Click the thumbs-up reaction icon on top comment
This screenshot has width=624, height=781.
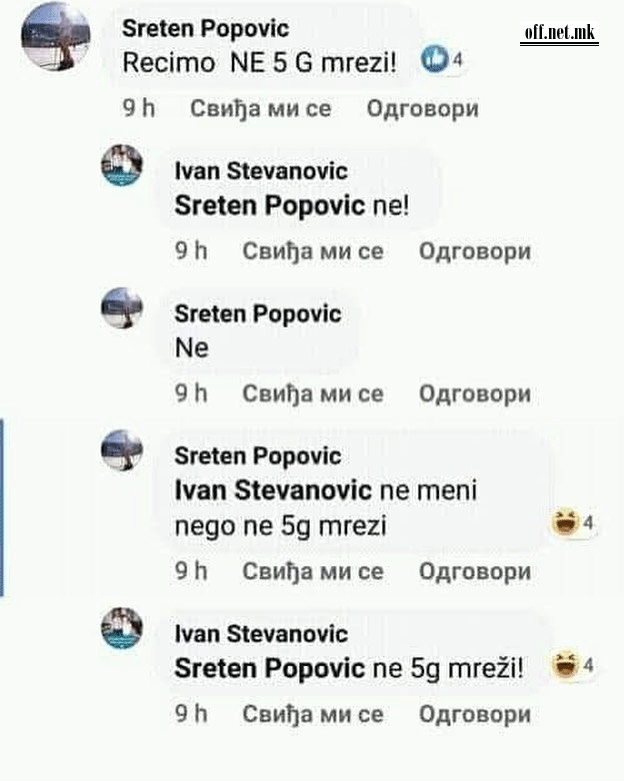[x=435, y=58]
